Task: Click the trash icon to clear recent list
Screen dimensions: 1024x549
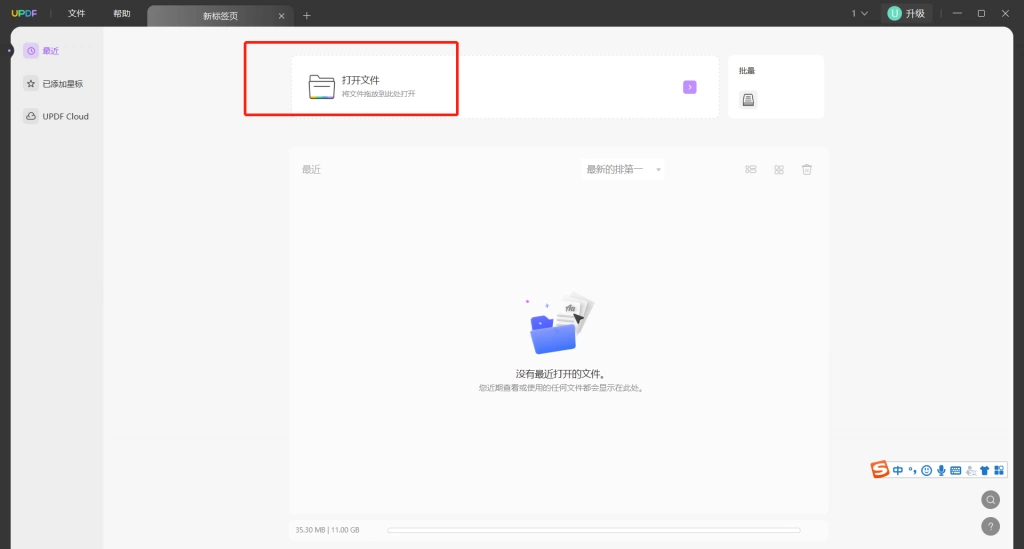Action: pyautogui.click(x=807, y=170)
